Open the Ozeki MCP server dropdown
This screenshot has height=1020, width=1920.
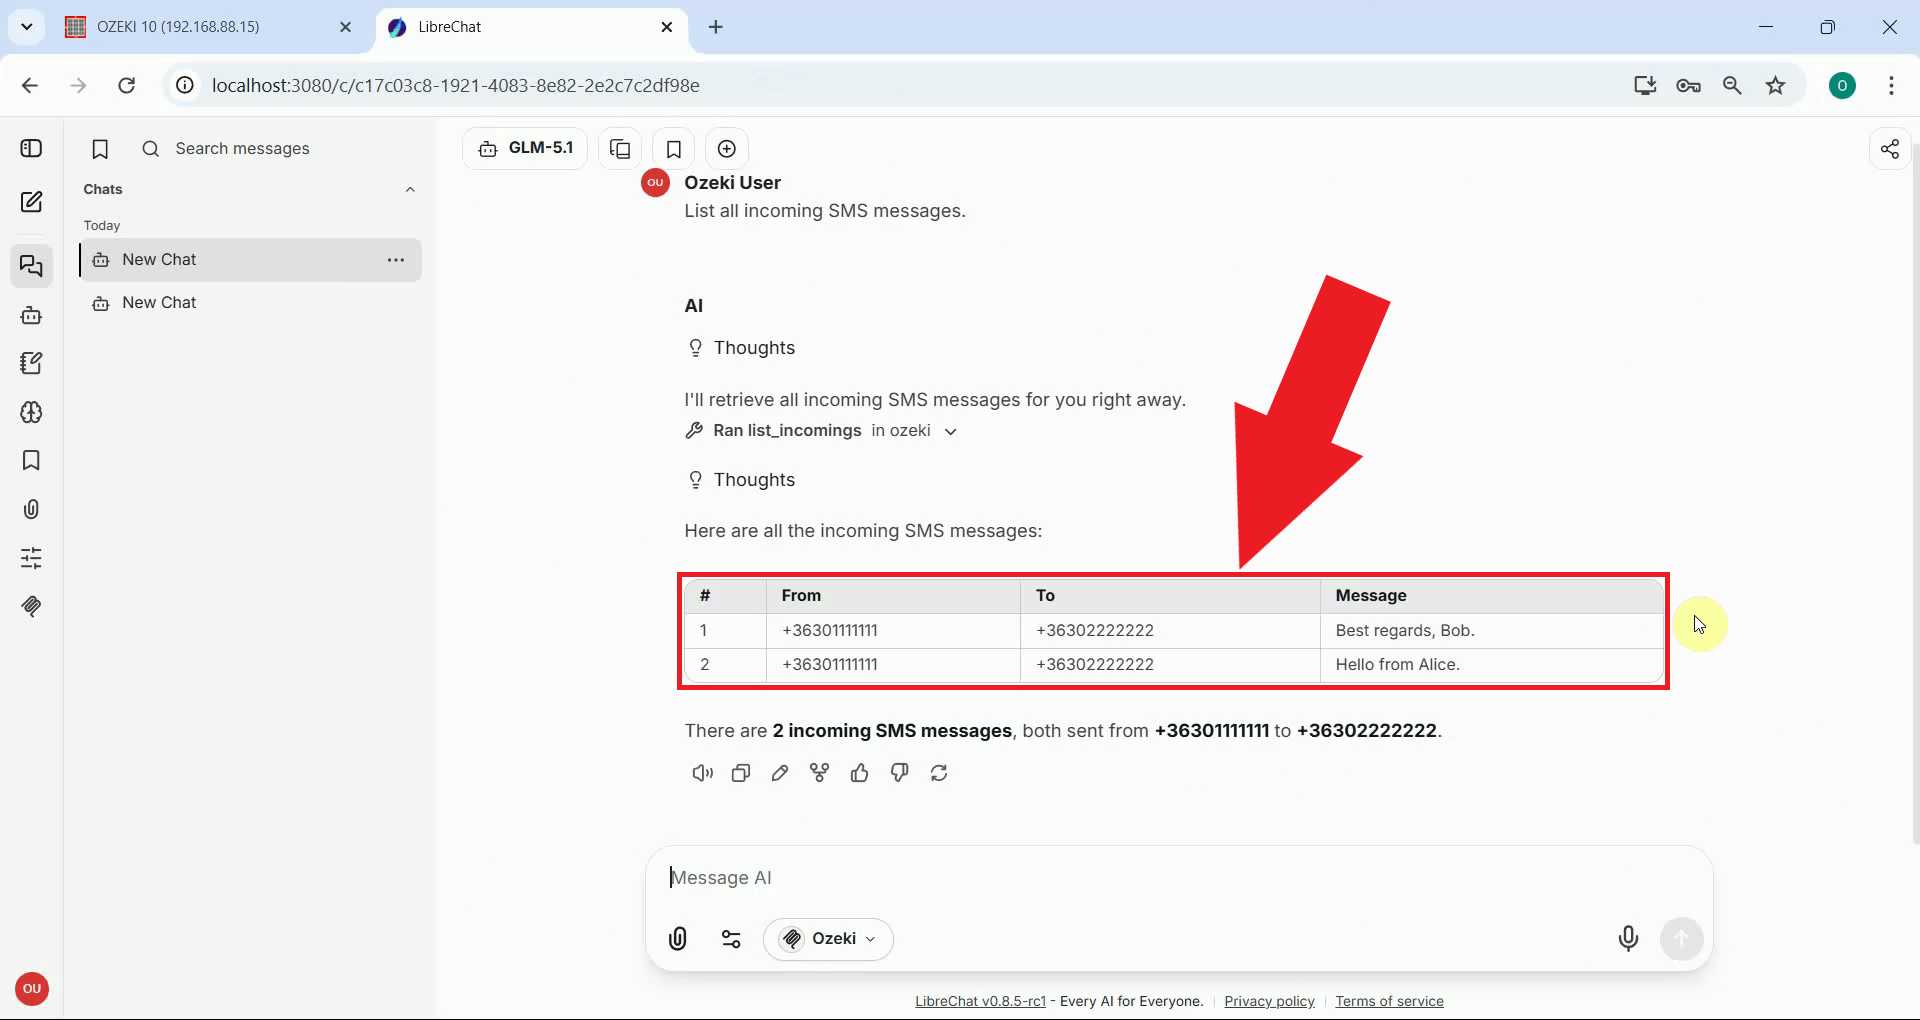(x=828, y=939)
